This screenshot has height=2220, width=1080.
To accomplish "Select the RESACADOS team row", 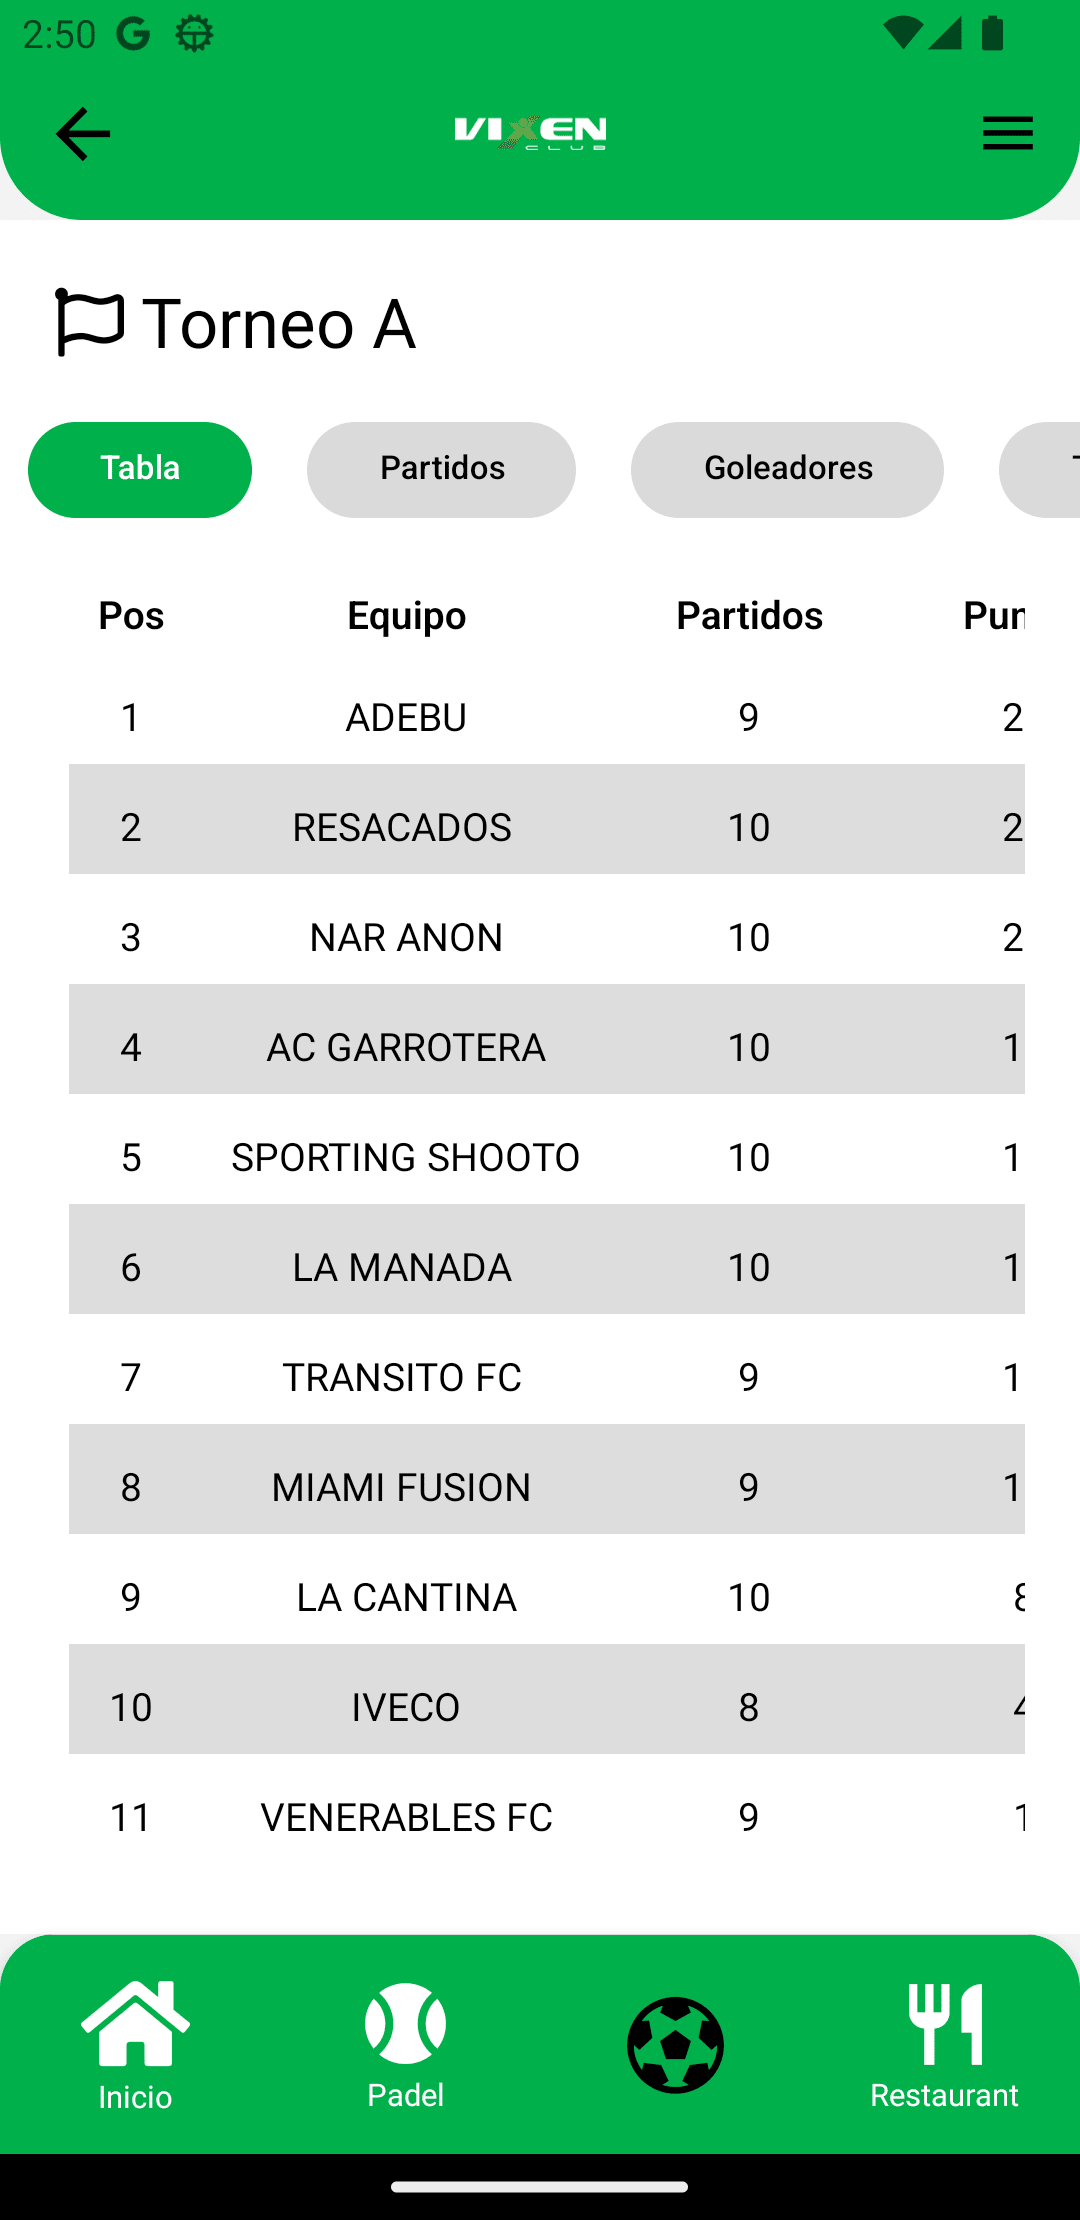I will [402, 828].
